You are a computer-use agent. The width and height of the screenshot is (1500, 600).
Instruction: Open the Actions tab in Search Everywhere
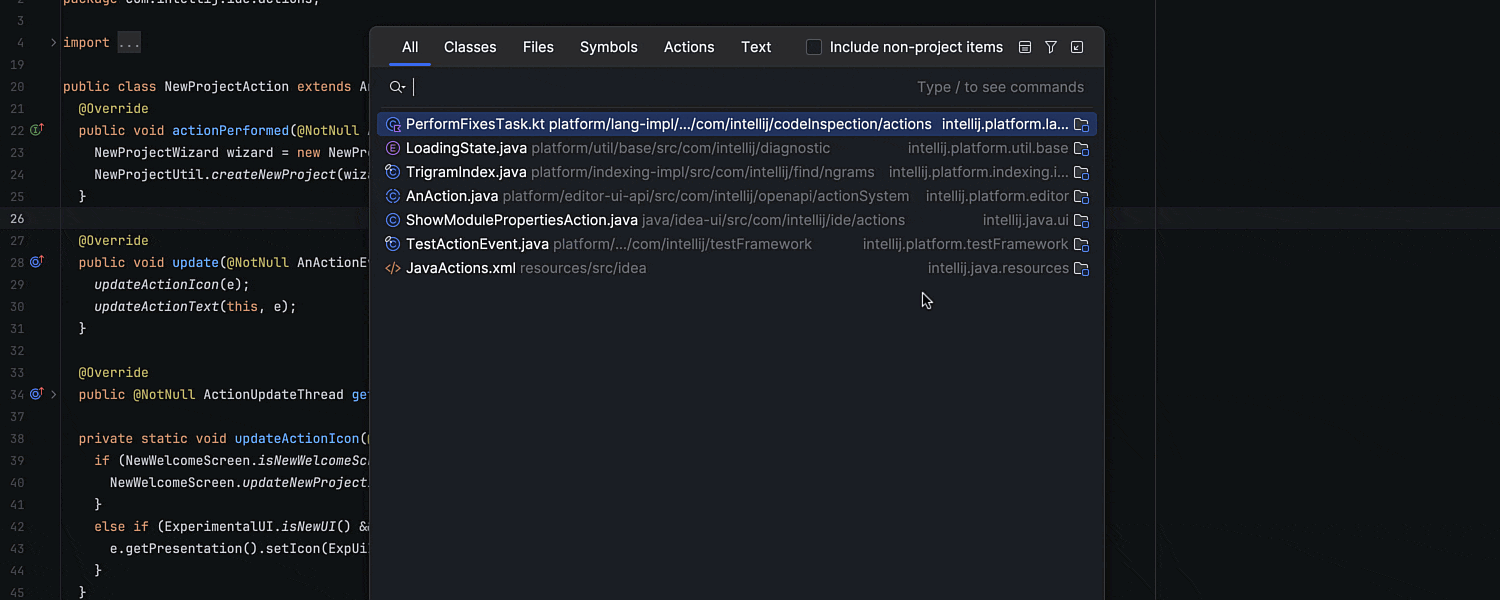pyautogui.click(x=688, y=46)
